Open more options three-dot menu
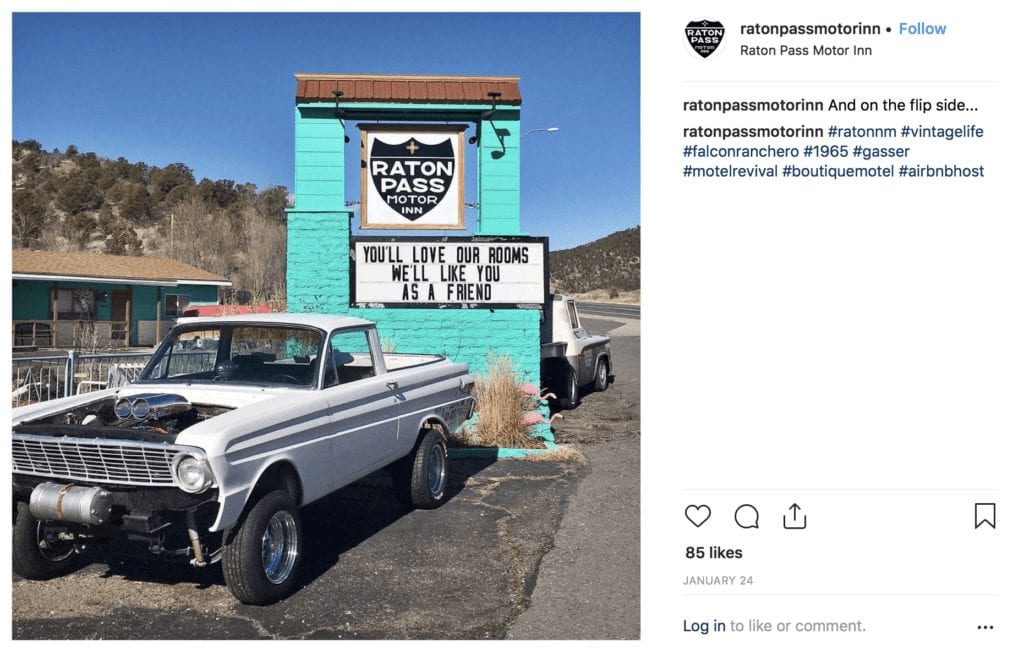This screenshot has width=1024, height=656. pyautogui.click(x=985, y=627)
